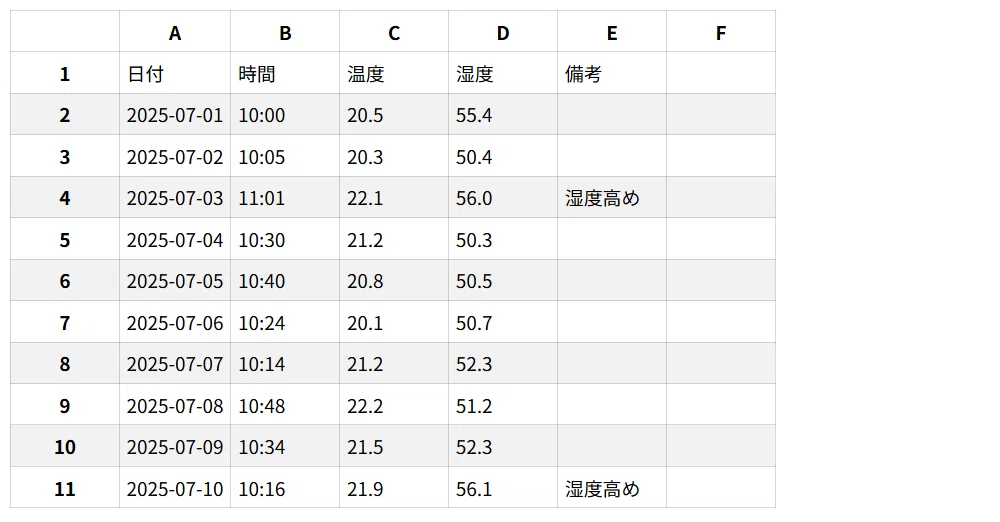Select column C header
The height and width of the screenshot is (522, 1000).
[x=393, y=31]
